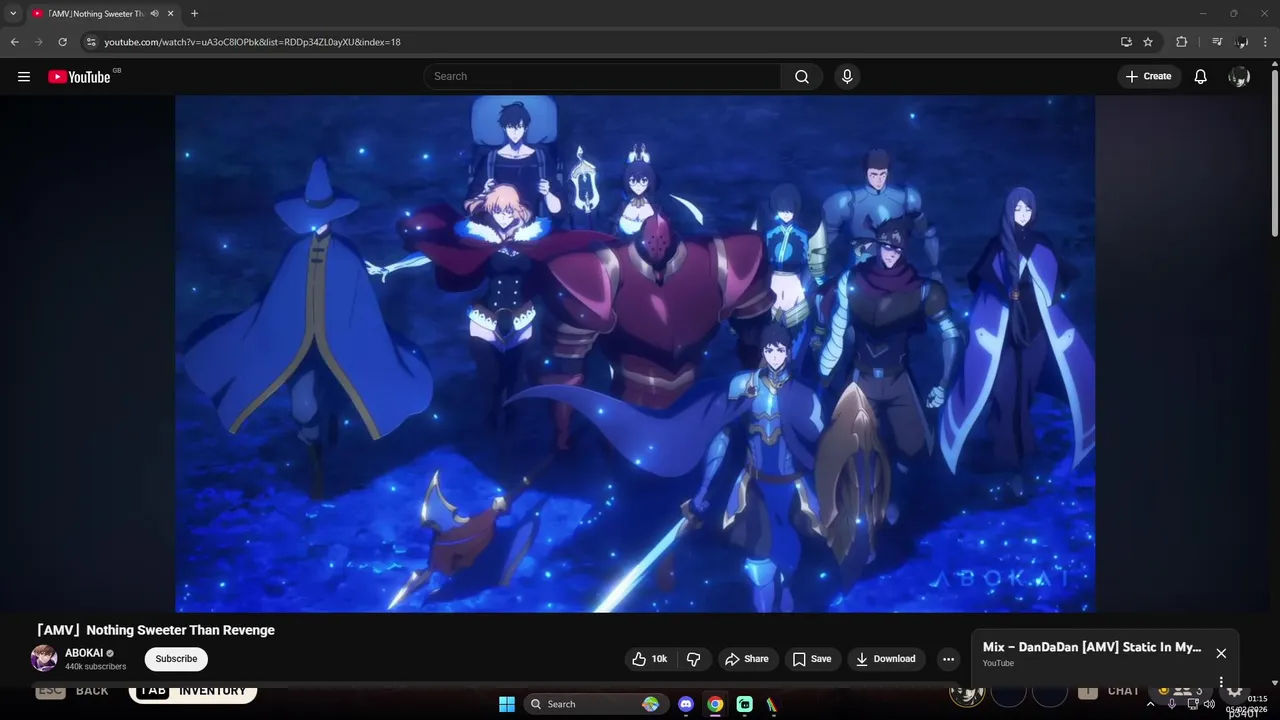Subscribe to the ABOKAI channel
The image size is (1280, 720).
tap(176, 659)
